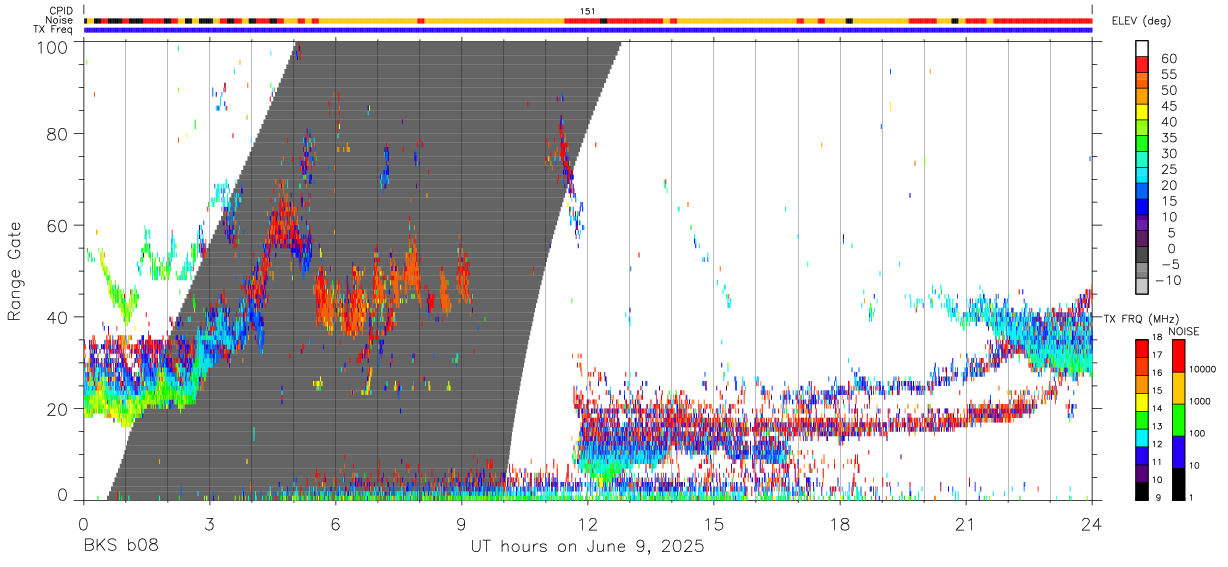Screen dimensions: 1228x567
Task: Click the "50" label on ELEV colorbar
Action: pyautogui.click(x=1169, y=91)
